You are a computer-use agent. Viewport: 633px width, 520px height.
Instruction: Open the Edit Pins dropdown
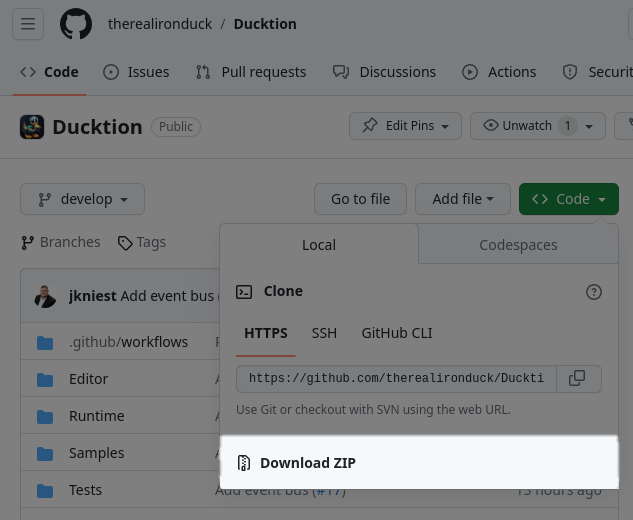pyautogui.click(x=405, y=126)
